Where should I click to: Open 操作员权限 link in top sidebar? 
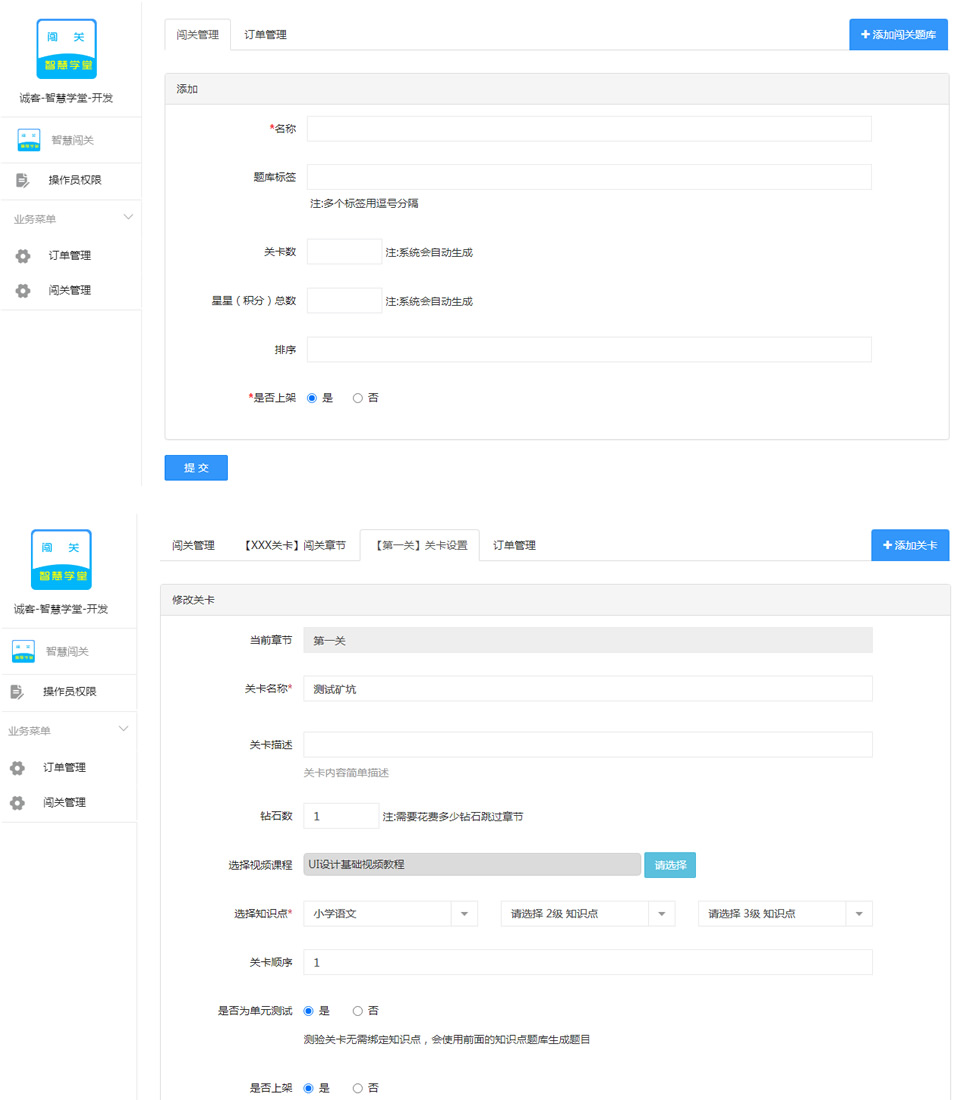(x=75, y=180)
